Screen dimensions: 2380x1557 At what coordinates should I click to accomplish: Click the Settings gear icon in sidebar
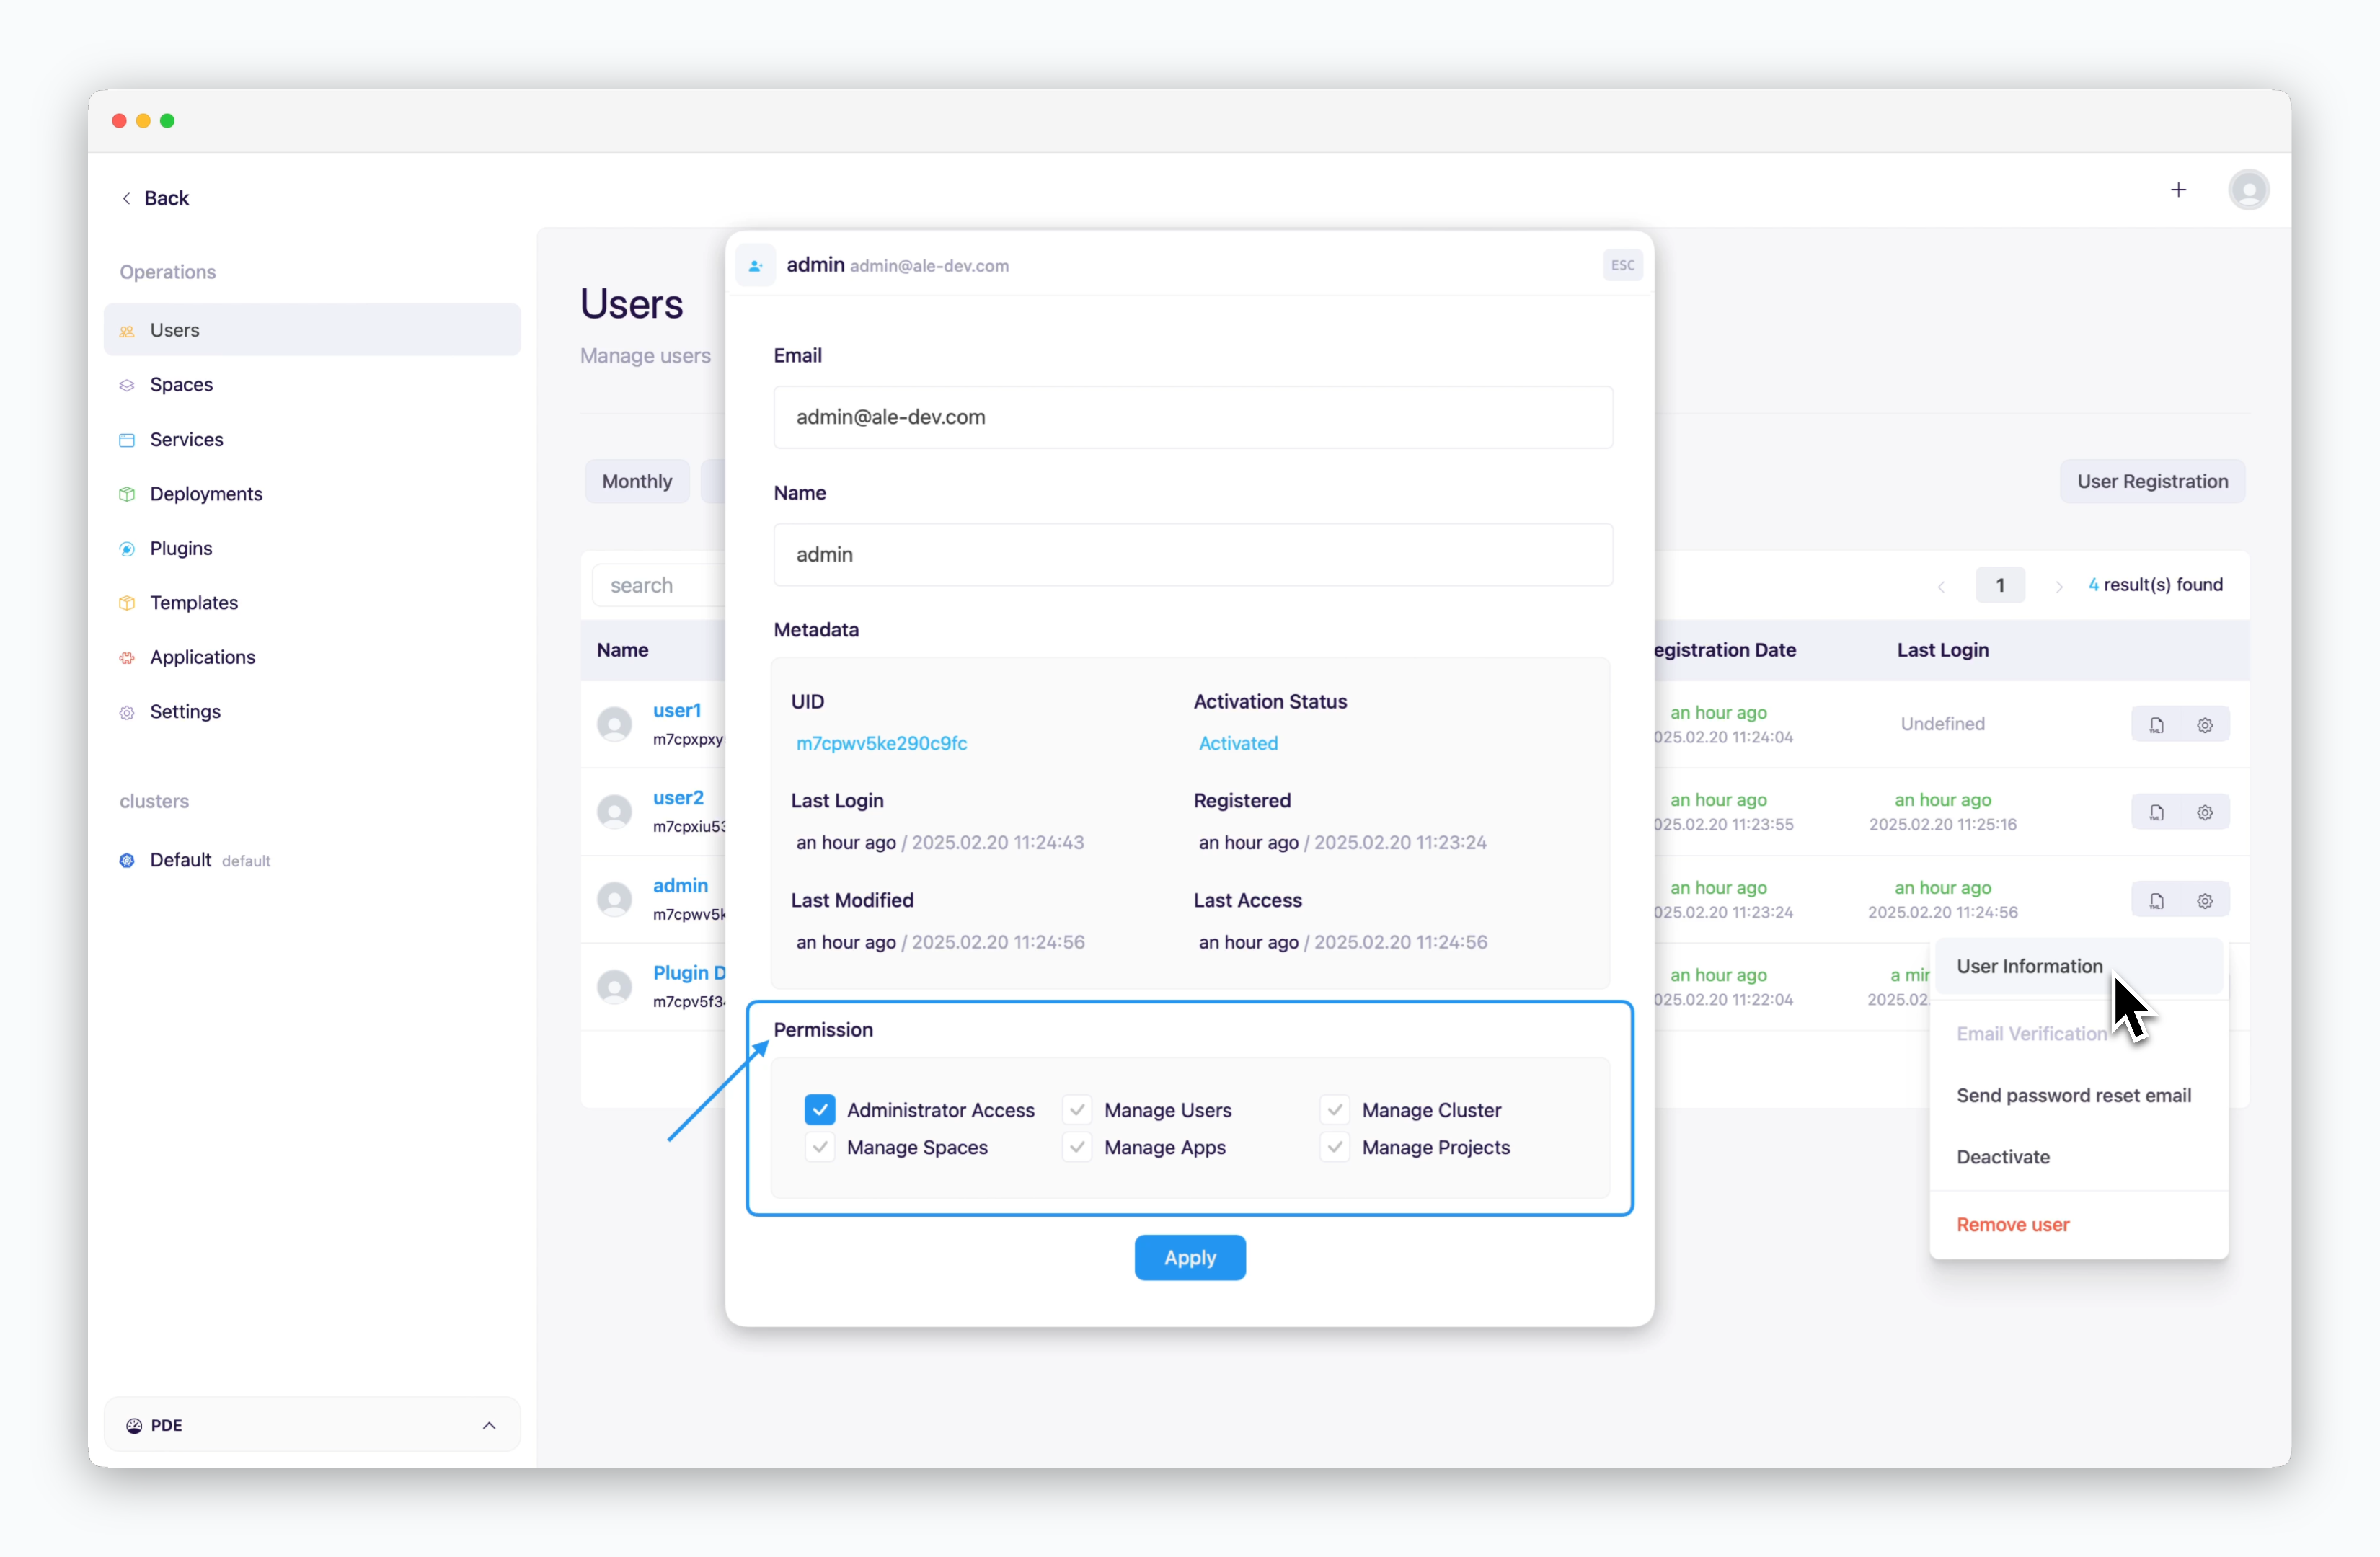click(127, 712)
